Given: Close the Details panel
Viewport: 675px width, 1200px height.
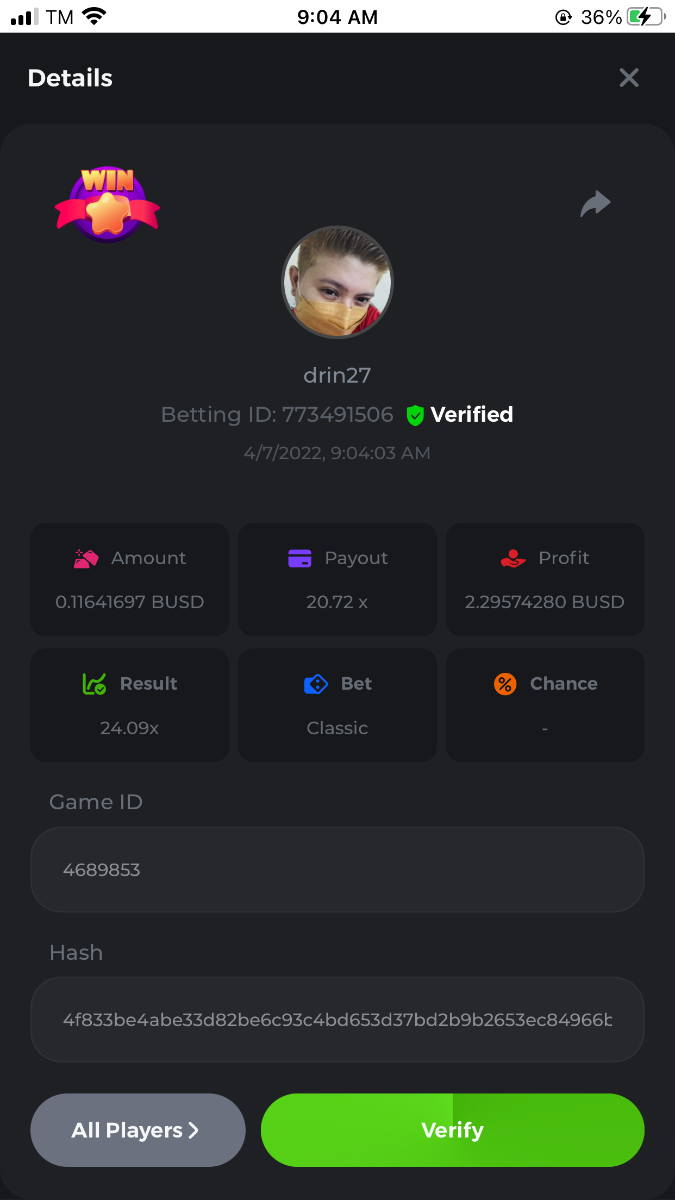Looking at the screenshot, I should pyautogui.click(x=629, y=78).
